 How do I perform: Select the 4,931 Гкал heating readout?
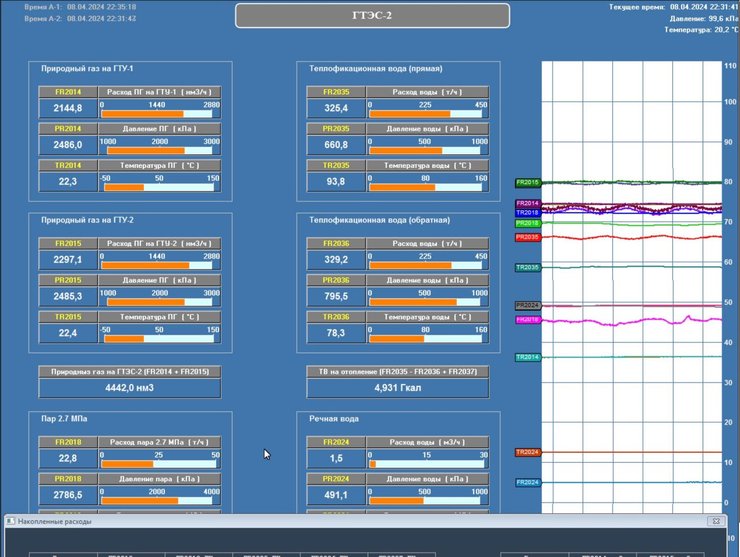coord(399,388)
